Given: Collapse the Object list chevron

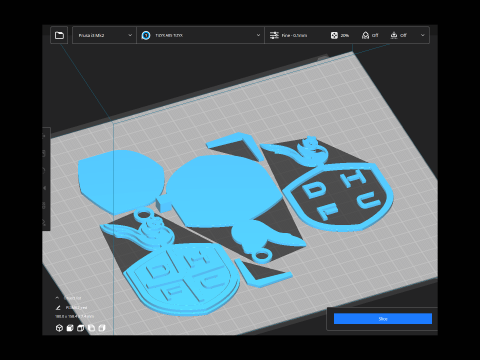Looking at the screenshot, I should tap(57, 298).
